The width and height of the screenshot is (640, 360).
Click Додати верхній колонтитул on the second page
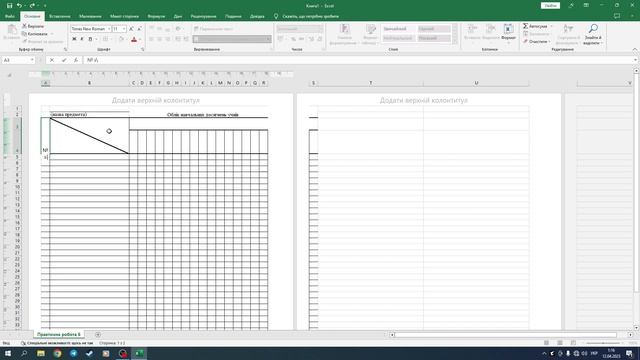click(424, 100)
